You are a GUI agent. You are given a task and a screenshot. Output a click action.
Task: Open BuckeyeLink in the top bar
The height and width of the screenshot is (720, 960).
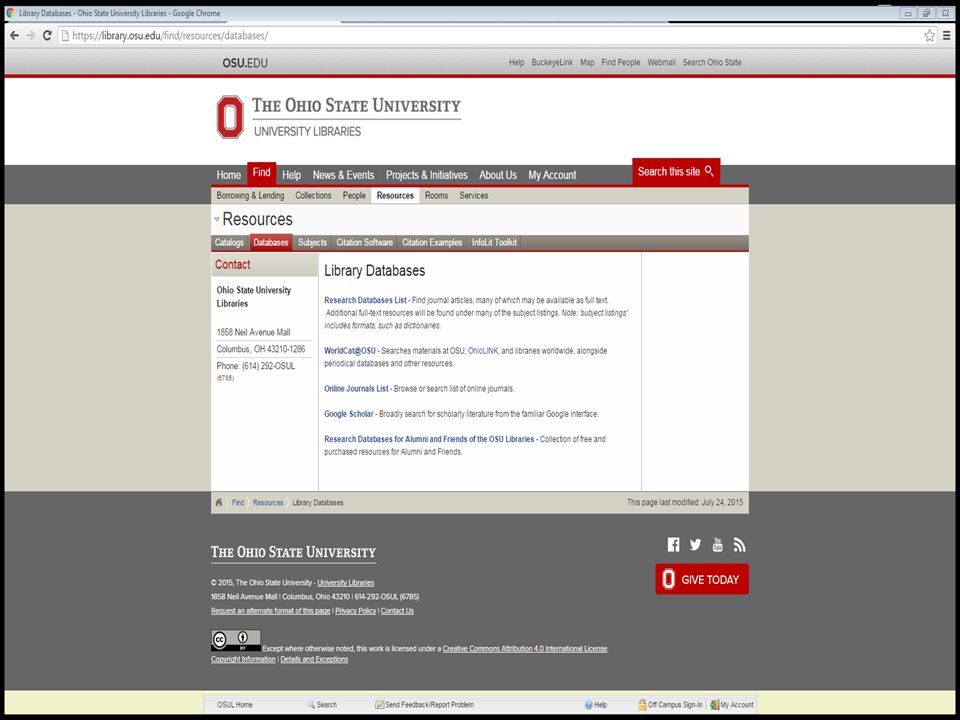552,62
